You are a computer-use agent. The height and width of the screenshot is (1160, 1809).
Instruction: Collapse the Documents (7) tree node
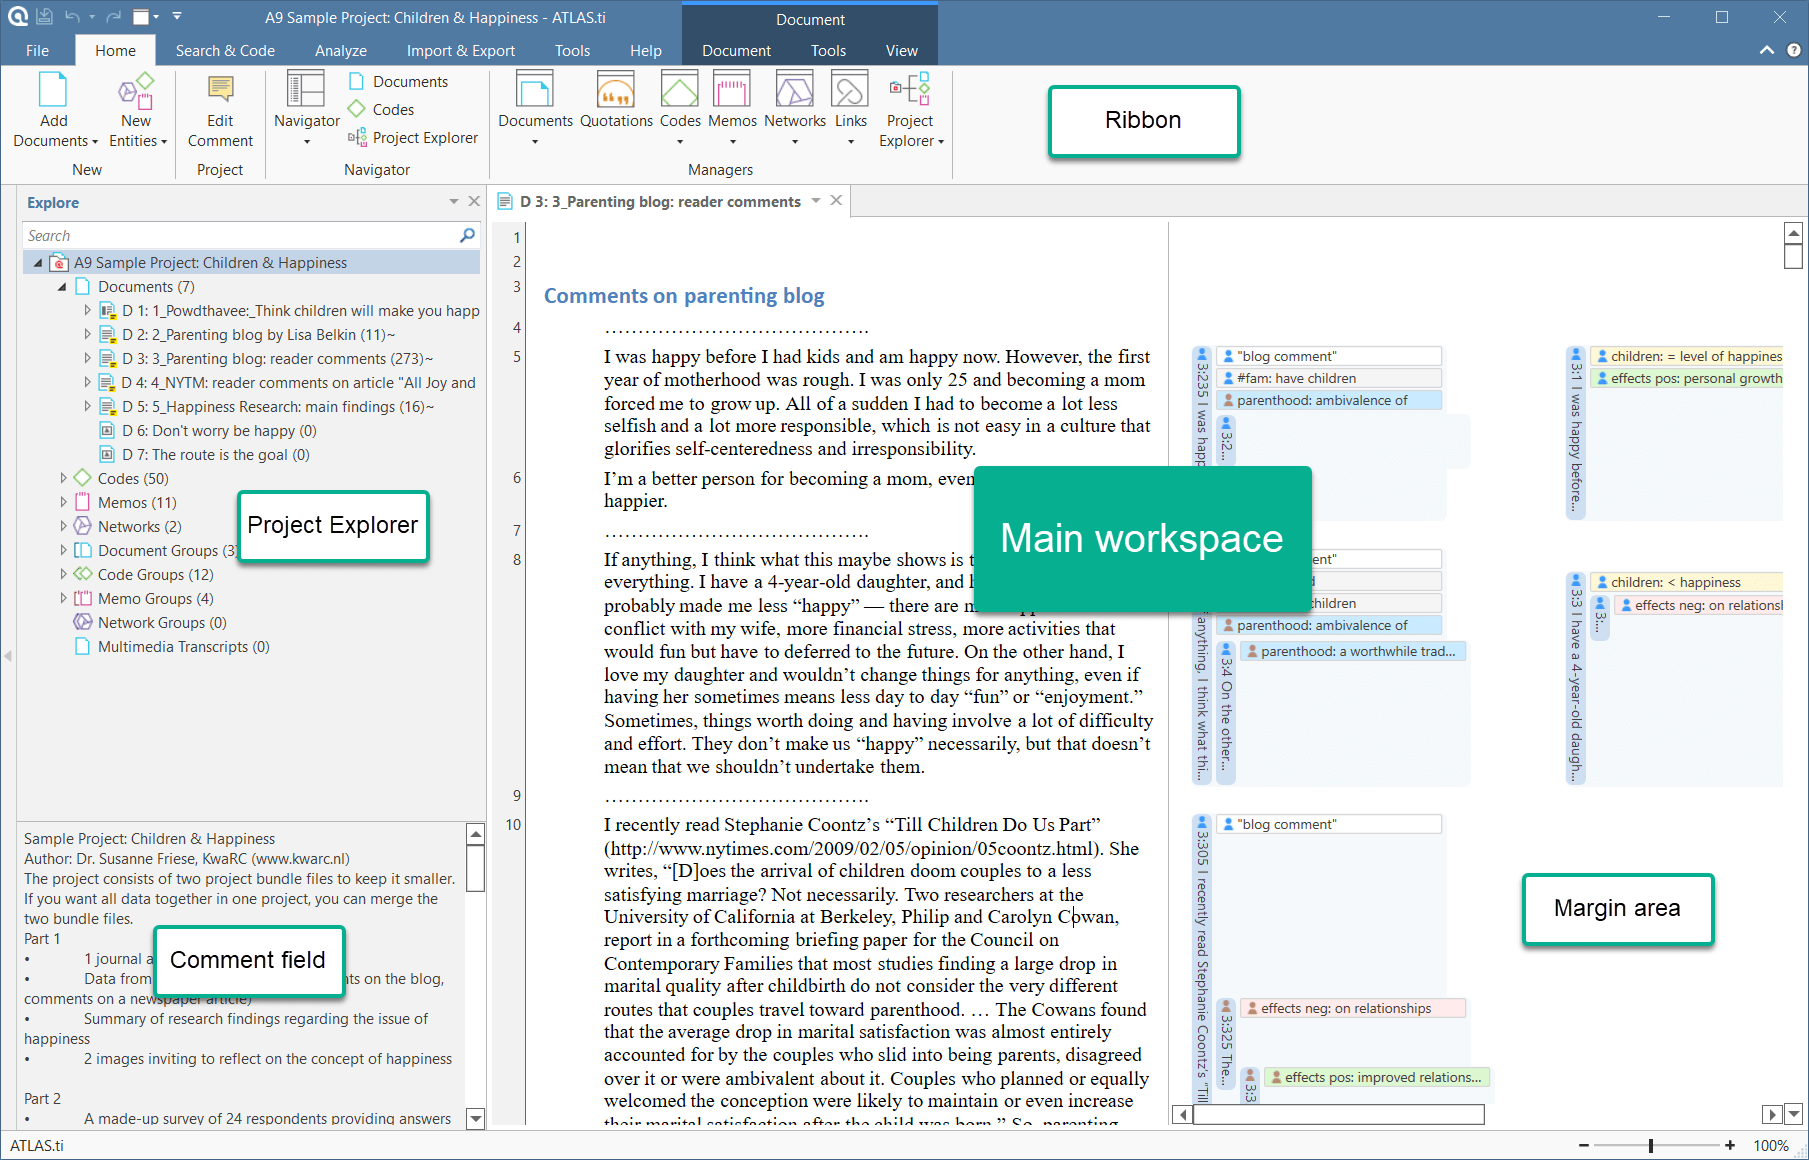pos(62,287)
